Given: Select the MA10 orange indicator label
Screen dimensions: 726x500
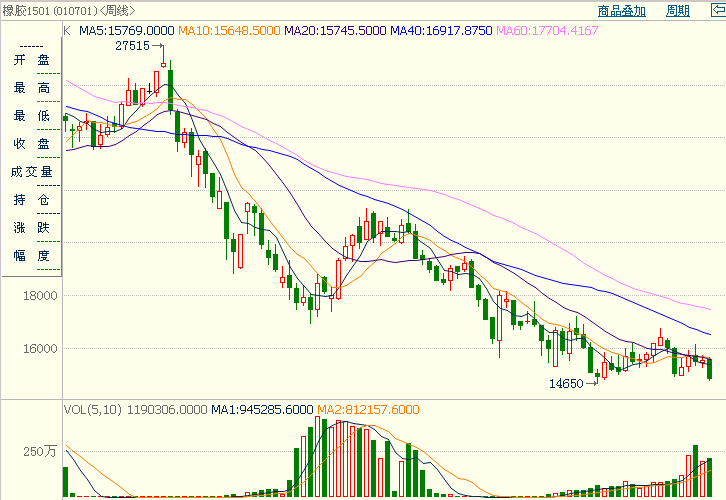Looking at the screenshot, I should click(228, 31).
